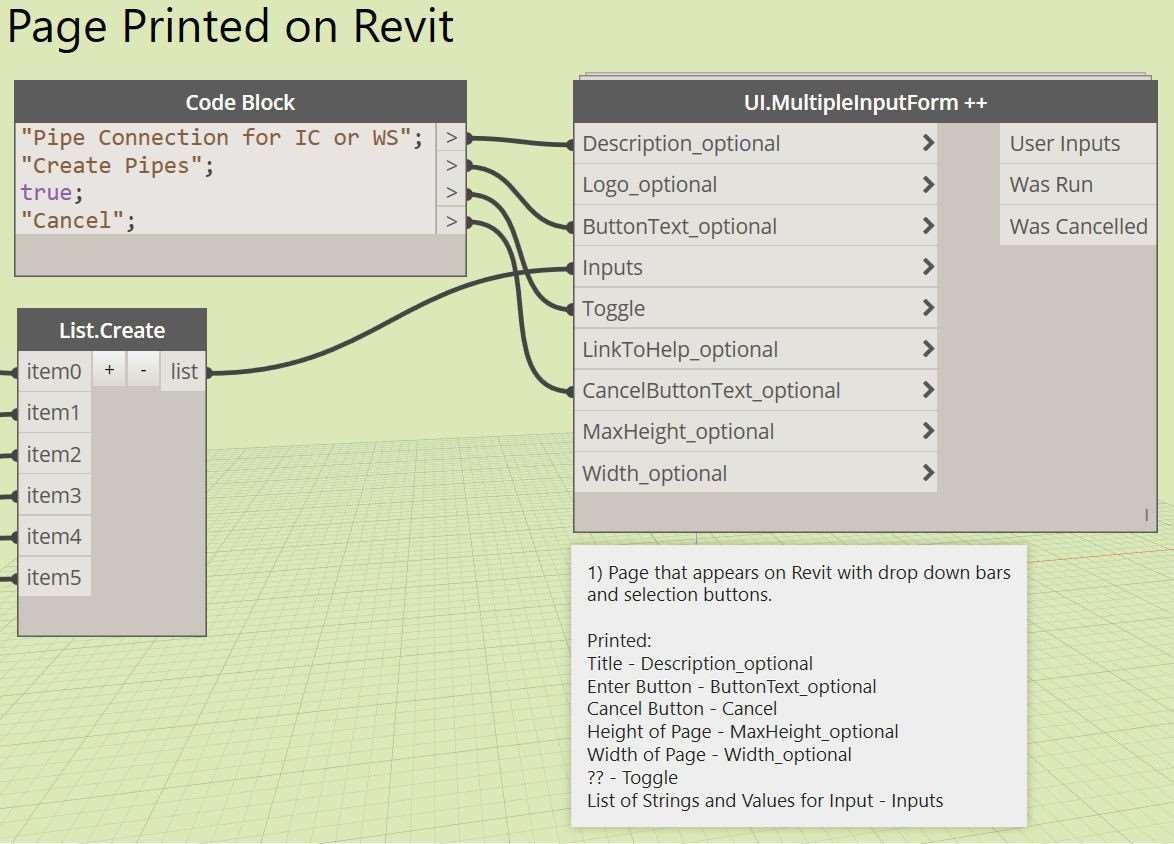1174x844 pixels.
Task: Select the User Inputs output port
Action: click(x=1078, y=143)
